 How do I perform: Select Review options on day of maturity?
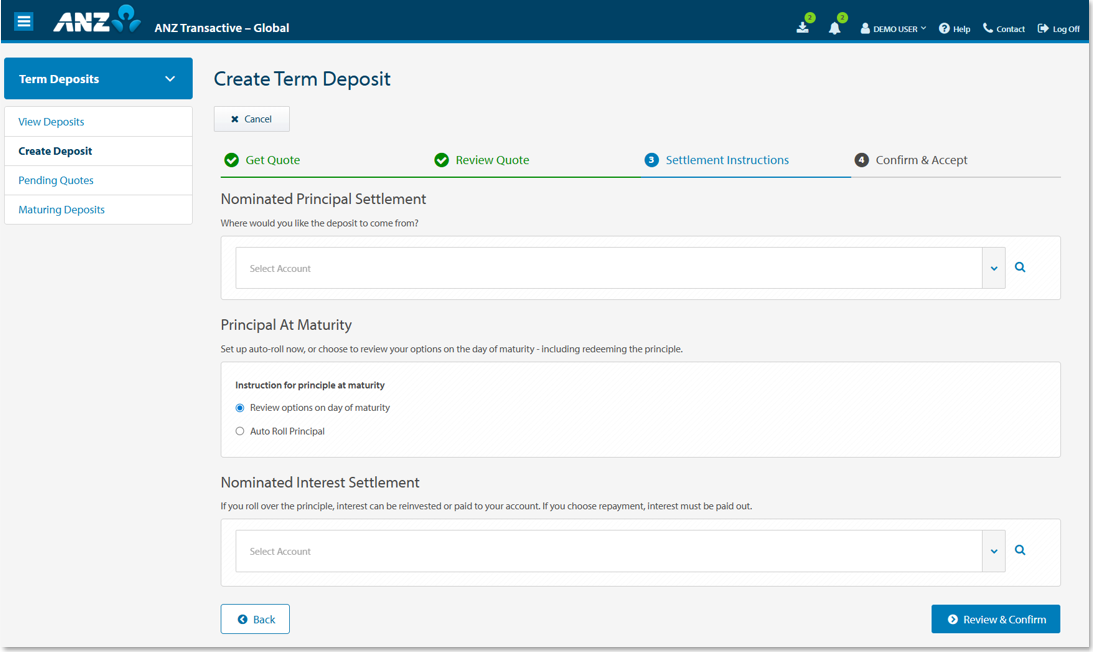(239, 407)
